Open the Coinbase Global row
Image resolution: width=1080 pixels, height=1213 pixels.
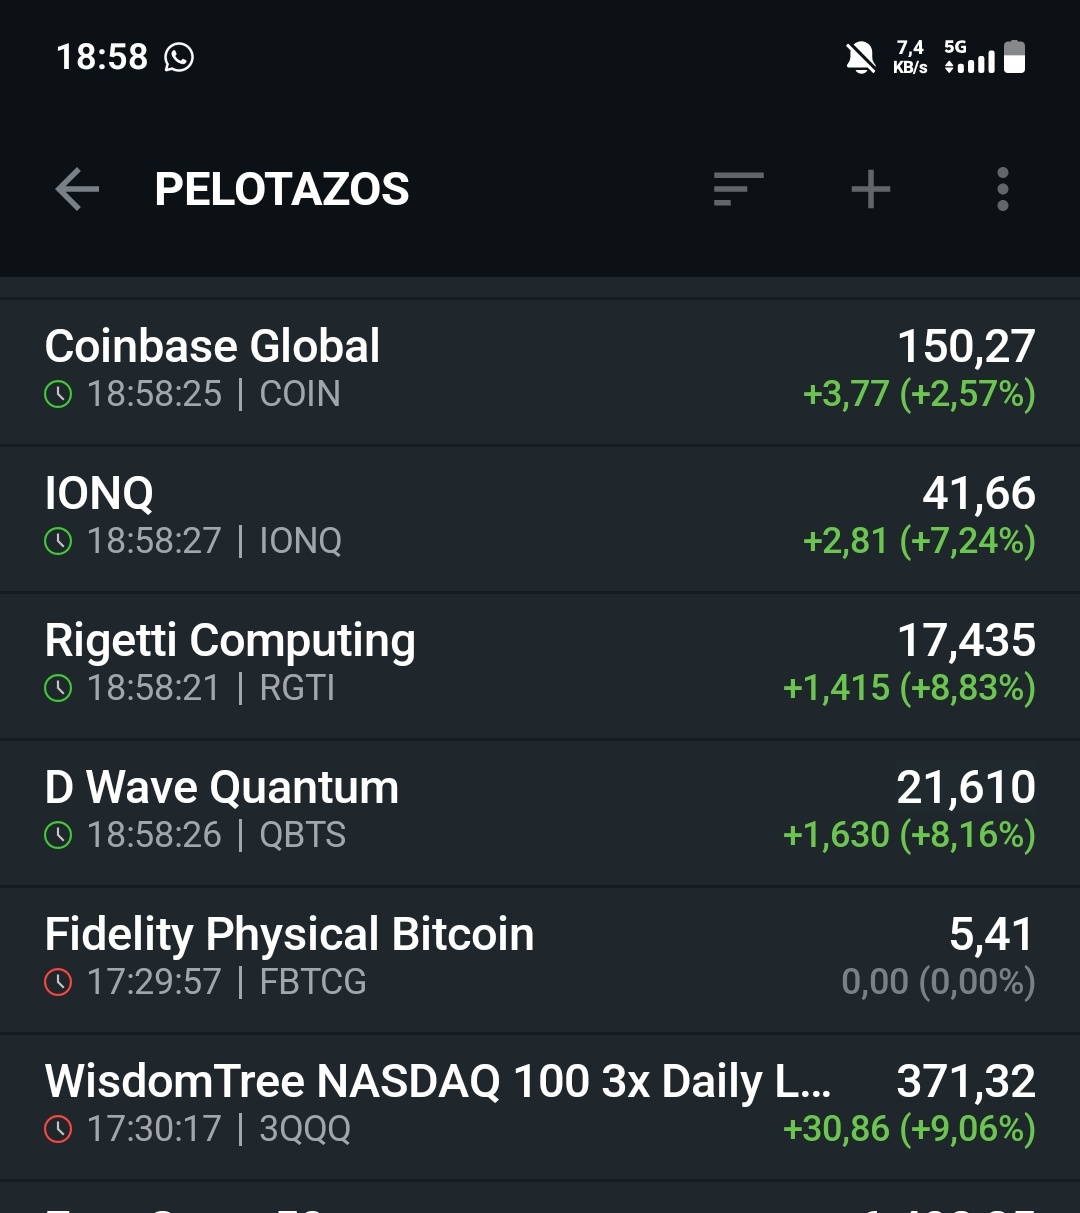click(540, 372)
